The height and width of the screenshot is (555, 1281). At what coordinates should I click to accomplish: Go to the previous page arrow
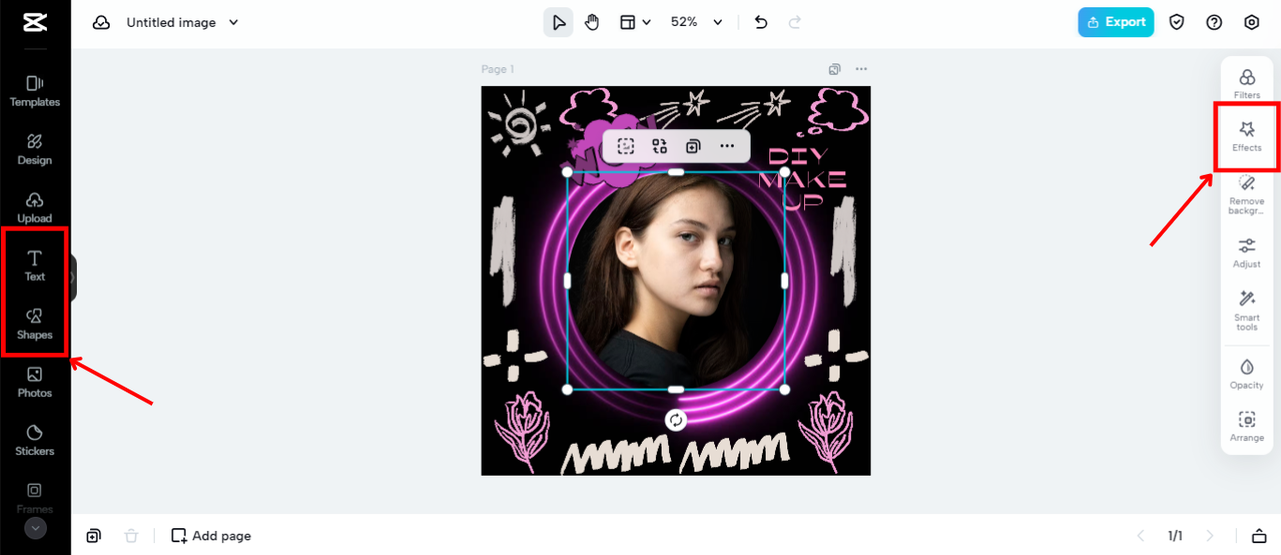[1140, 536]
